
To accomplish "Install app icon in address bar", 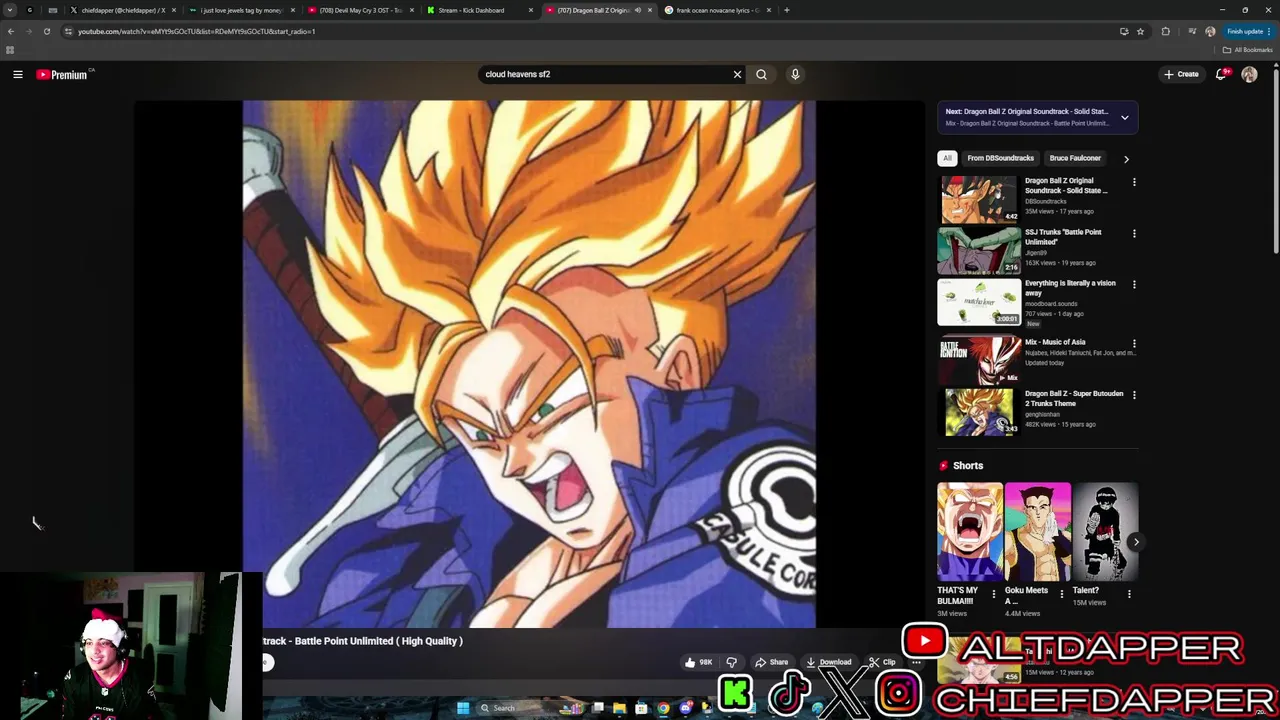I will tap(1124, 31).
